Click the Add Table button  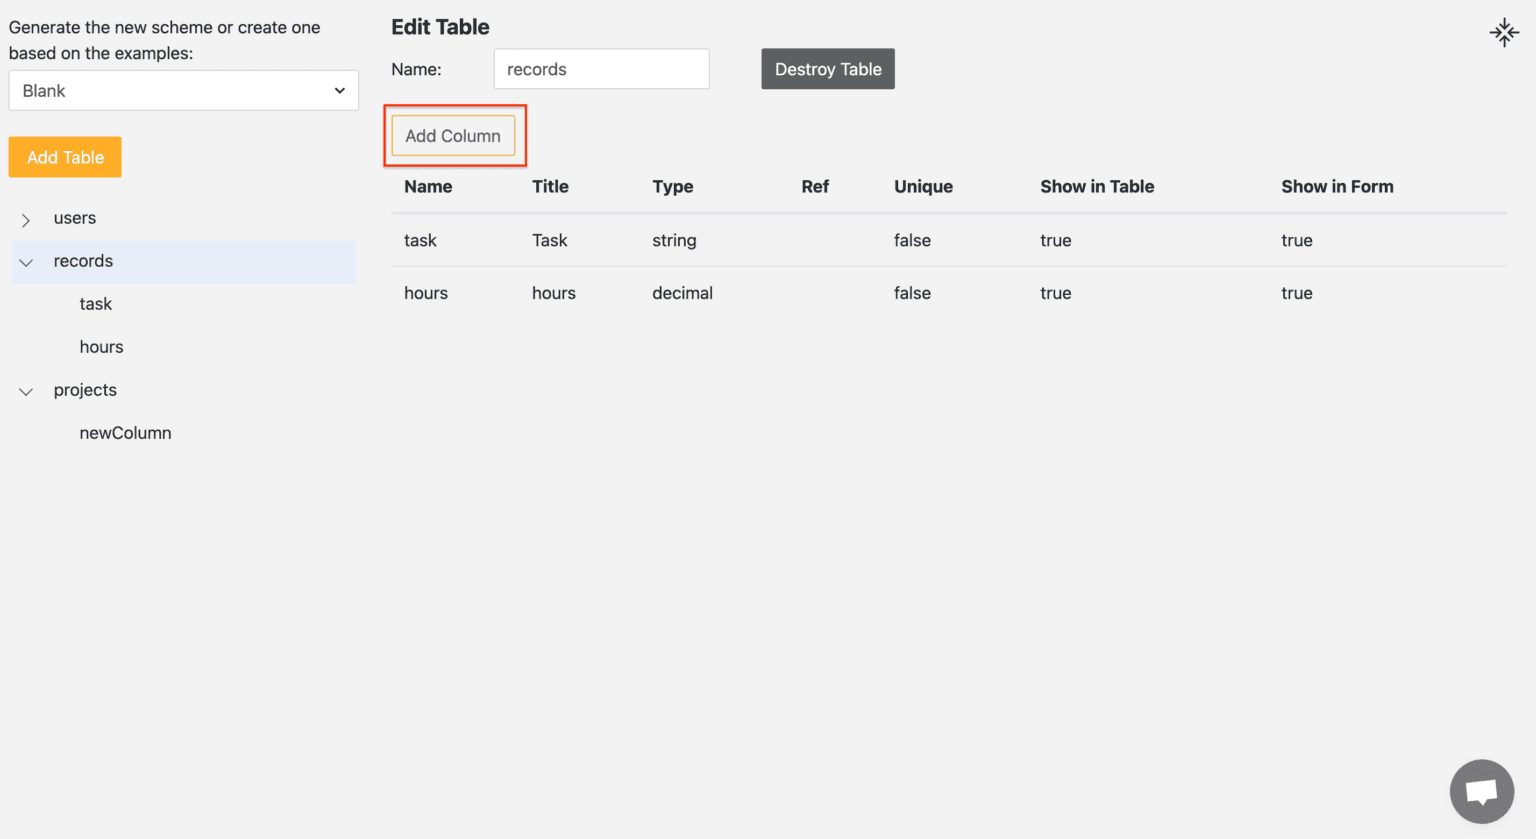[x=65, y=157]
